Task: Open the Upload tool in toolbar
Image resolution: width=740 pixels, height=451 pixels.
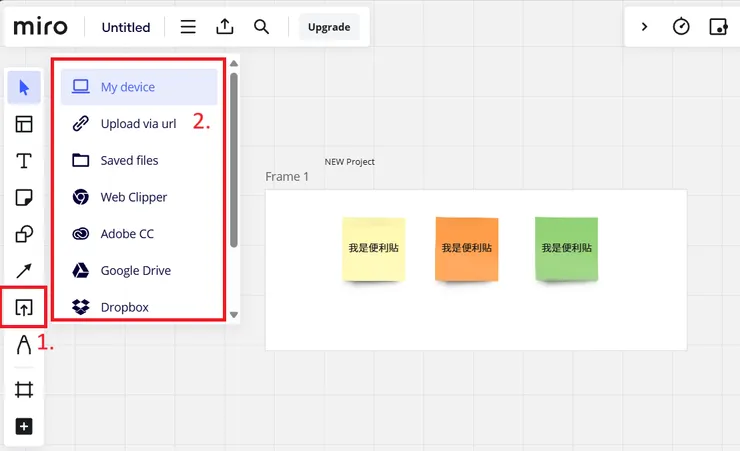Action: tap(24, 308)
